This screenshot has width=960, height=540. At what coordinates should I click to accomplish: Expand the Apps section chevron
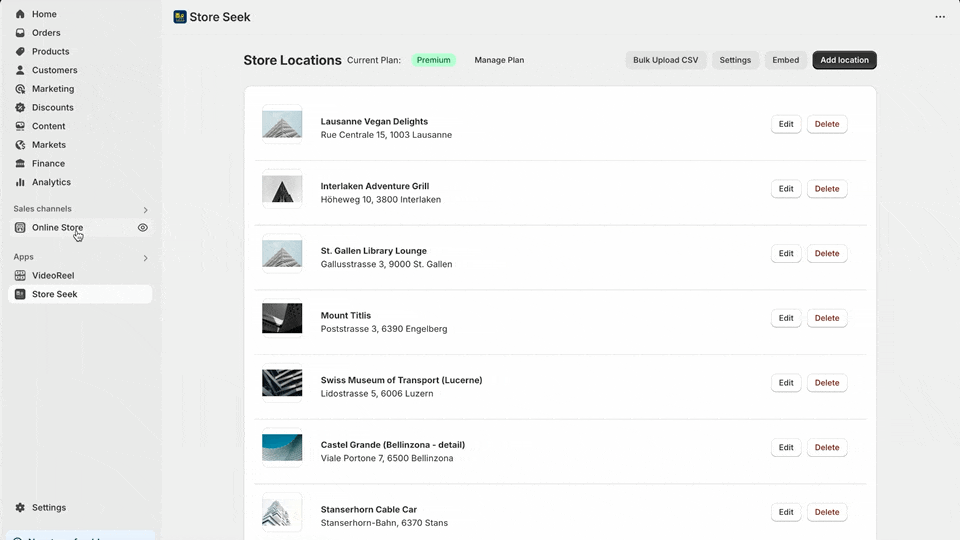(145, 258)
